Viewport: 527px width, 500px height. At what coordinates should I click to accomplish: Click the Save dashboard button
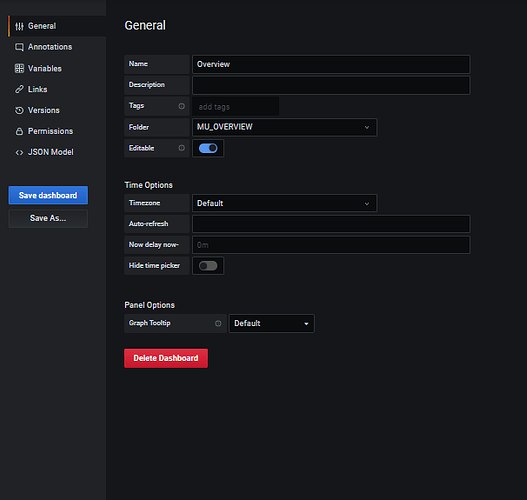[48, 195]
